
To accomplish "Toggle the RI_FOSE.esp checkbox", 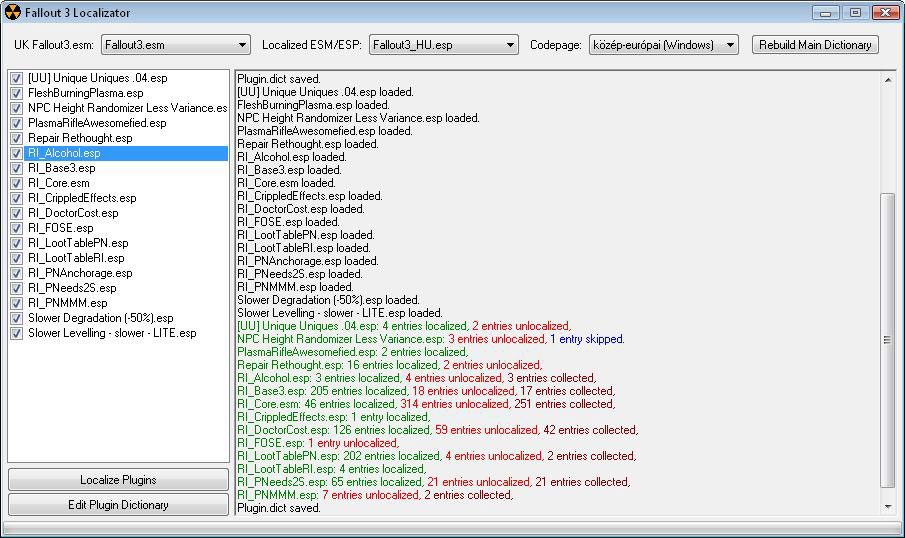I will click(17, 228).
